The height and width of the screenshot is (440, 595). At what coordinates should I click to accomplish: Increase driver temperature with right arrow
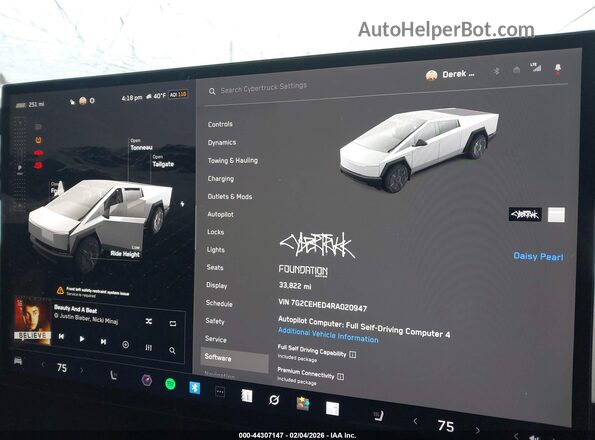point(81,370)
